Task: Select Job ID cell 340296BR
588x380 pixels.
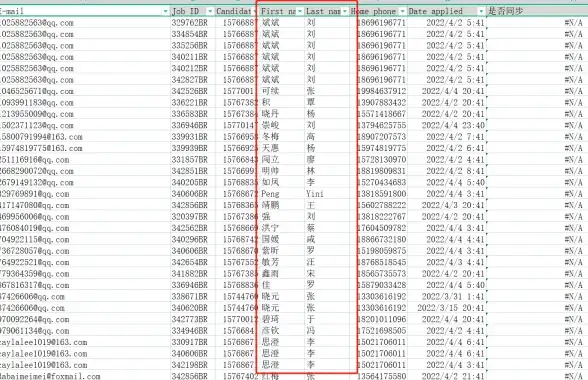Action: [x=189, y=240]
